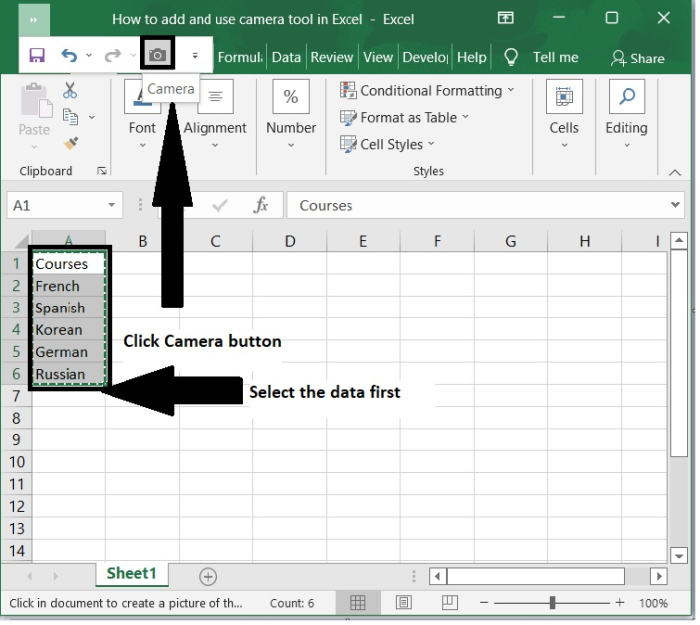This screenshot has width=700, height=625.
Task: Click the Insert Function fx icon
Action: point(261,205)
